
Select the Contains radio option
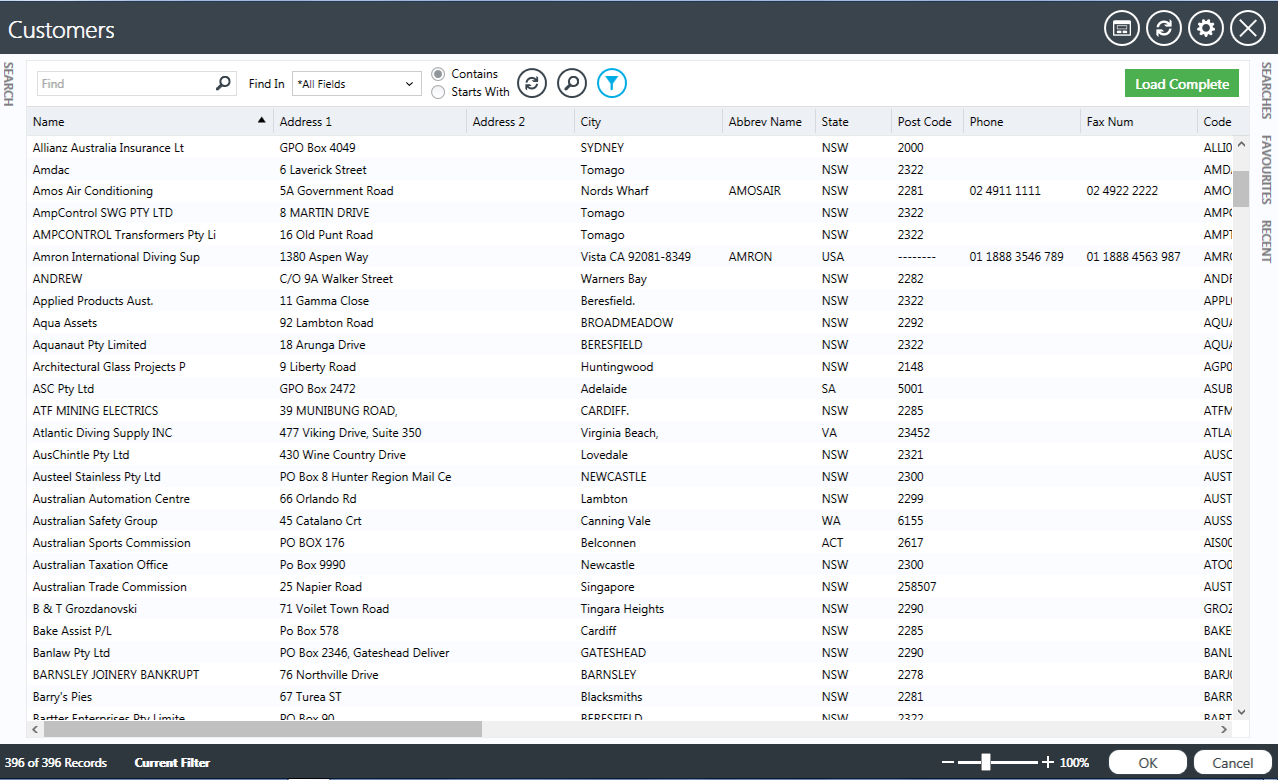pyautogui.click(x=438, y=74)
